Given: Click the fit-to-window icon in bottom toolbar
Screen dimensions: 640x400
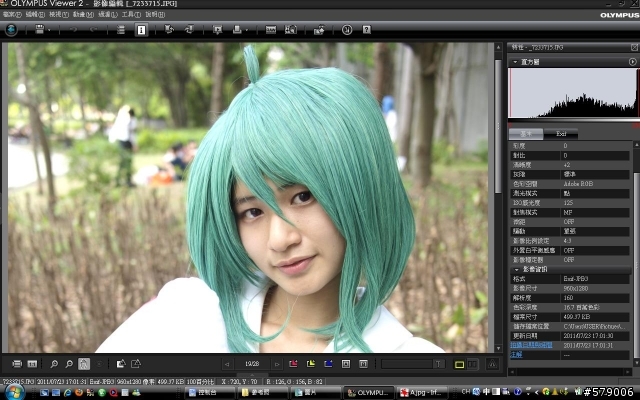Looking at the screenshot, I should click(17, 364).
